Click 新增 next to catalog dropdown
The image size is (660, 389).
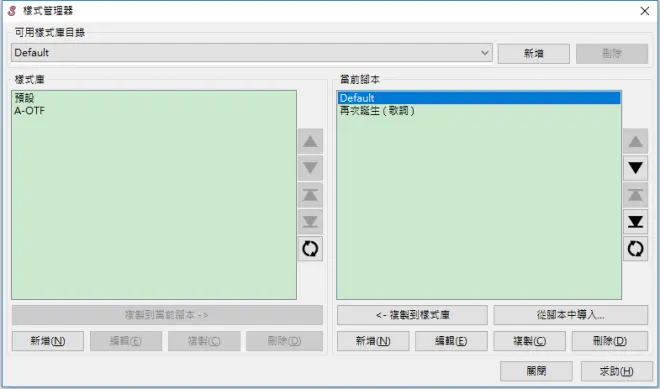(534, 53)
